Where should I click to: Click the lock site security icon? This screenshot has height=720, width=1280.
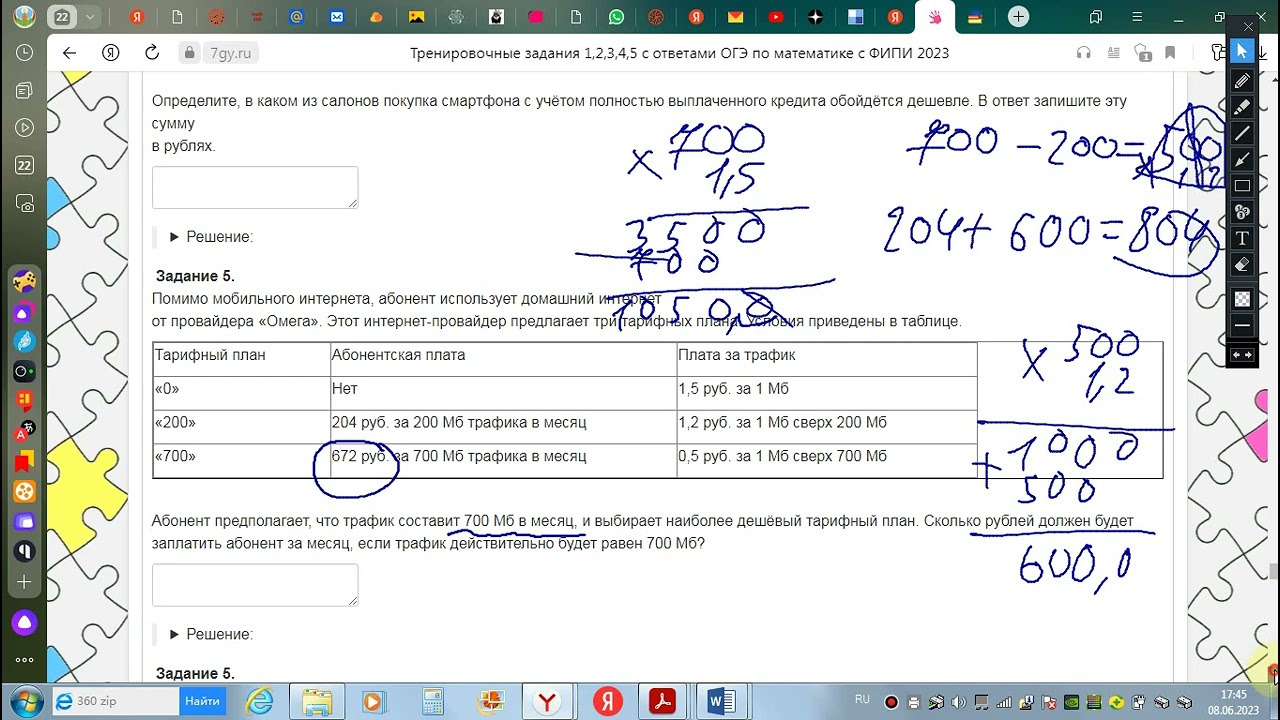(x=188, y=53)
